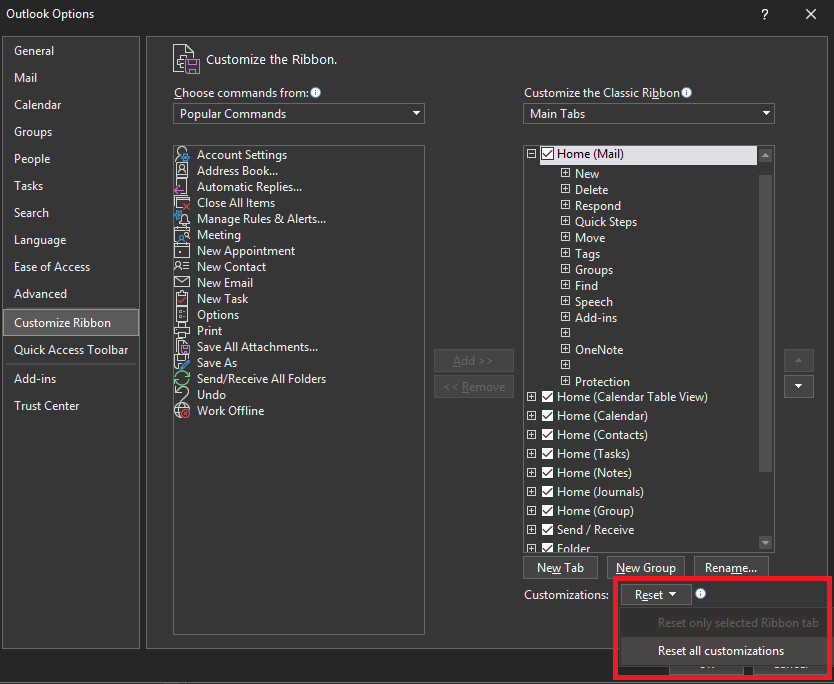Toggle the Home (Calendar Table View) checkbox

(x=547, y=397)
